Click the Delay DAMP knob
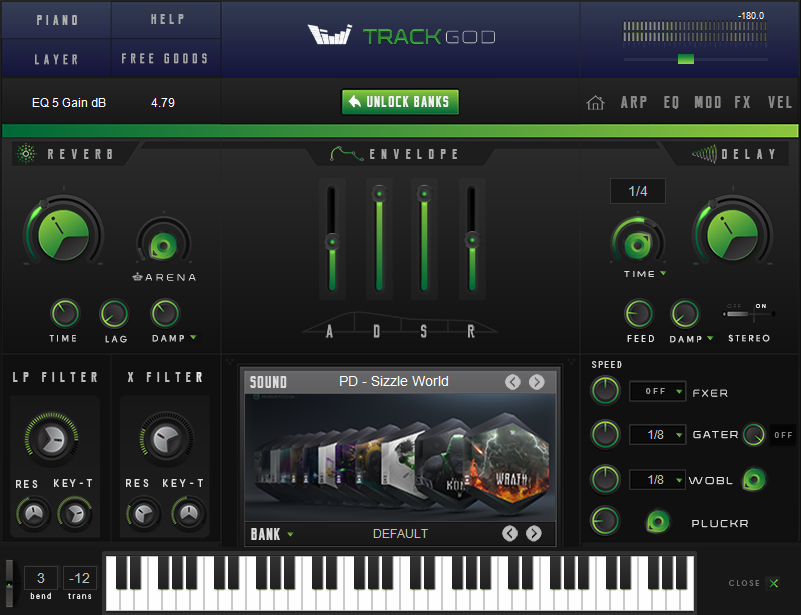This screenshot has height=615, width=801. click(x=685, y=314)
